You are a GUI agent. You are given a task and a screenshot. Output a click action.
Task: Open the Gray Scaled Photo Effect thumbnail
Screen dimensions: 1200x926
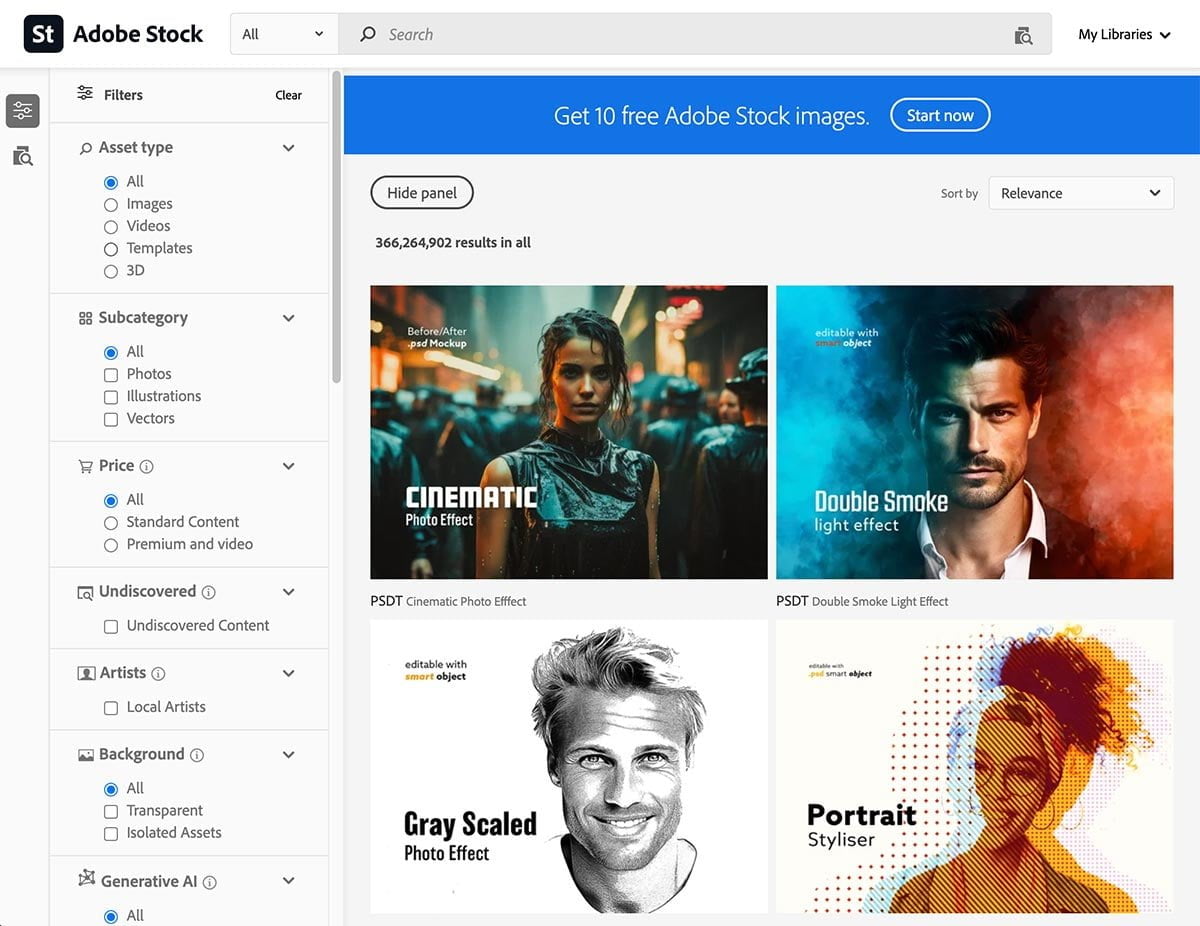pyautogui.click(x=569, y=766)
